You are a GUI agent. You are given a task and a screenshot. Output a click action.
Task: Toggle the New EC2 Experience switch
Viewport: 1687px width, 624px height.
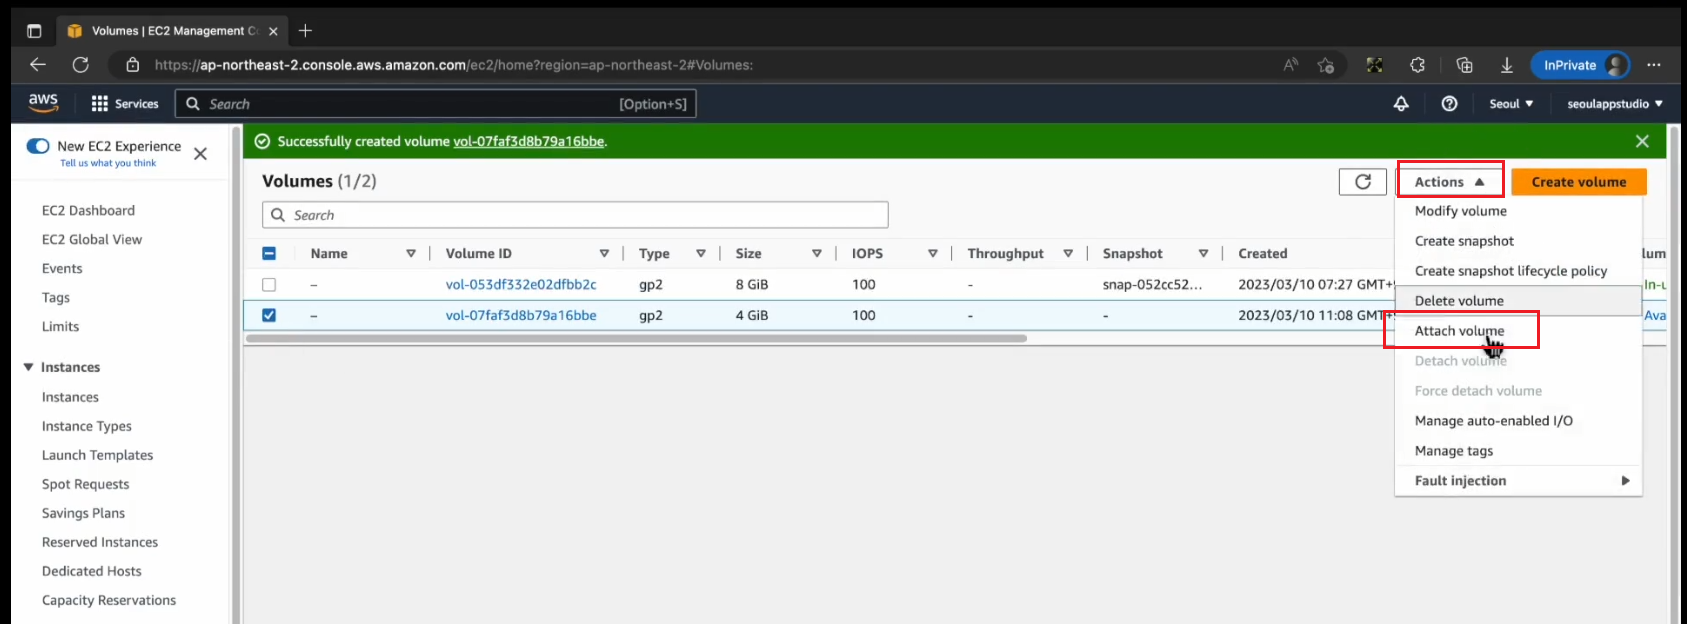38,146
